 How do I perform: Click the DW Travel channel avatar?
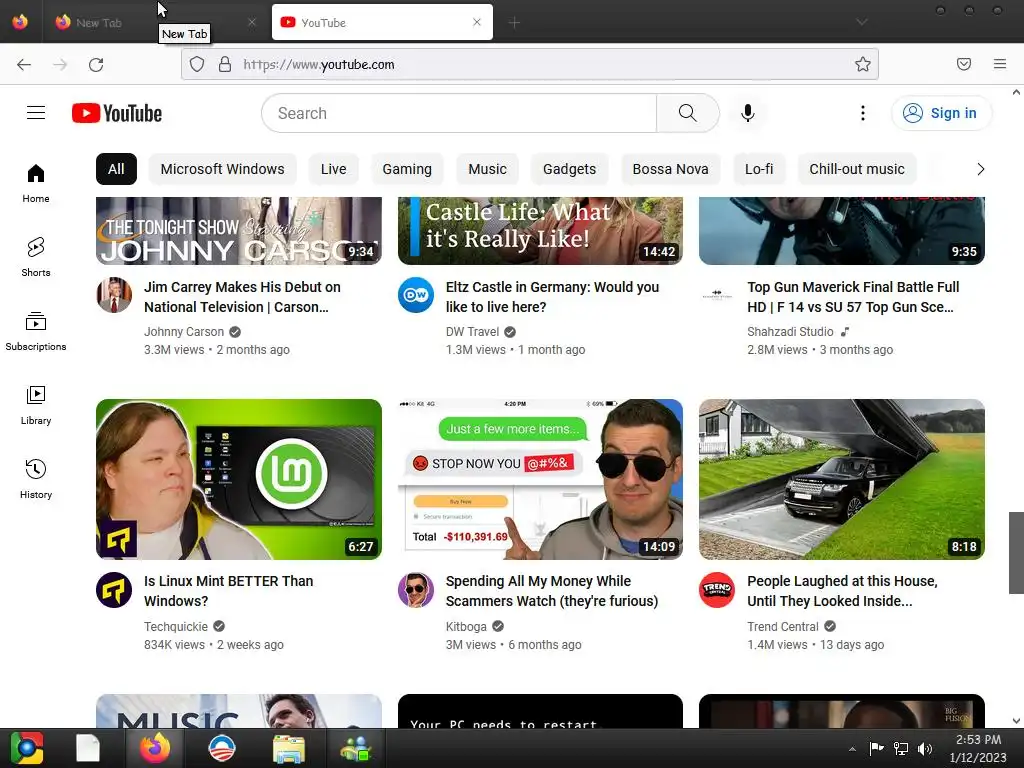pos(416,295)
